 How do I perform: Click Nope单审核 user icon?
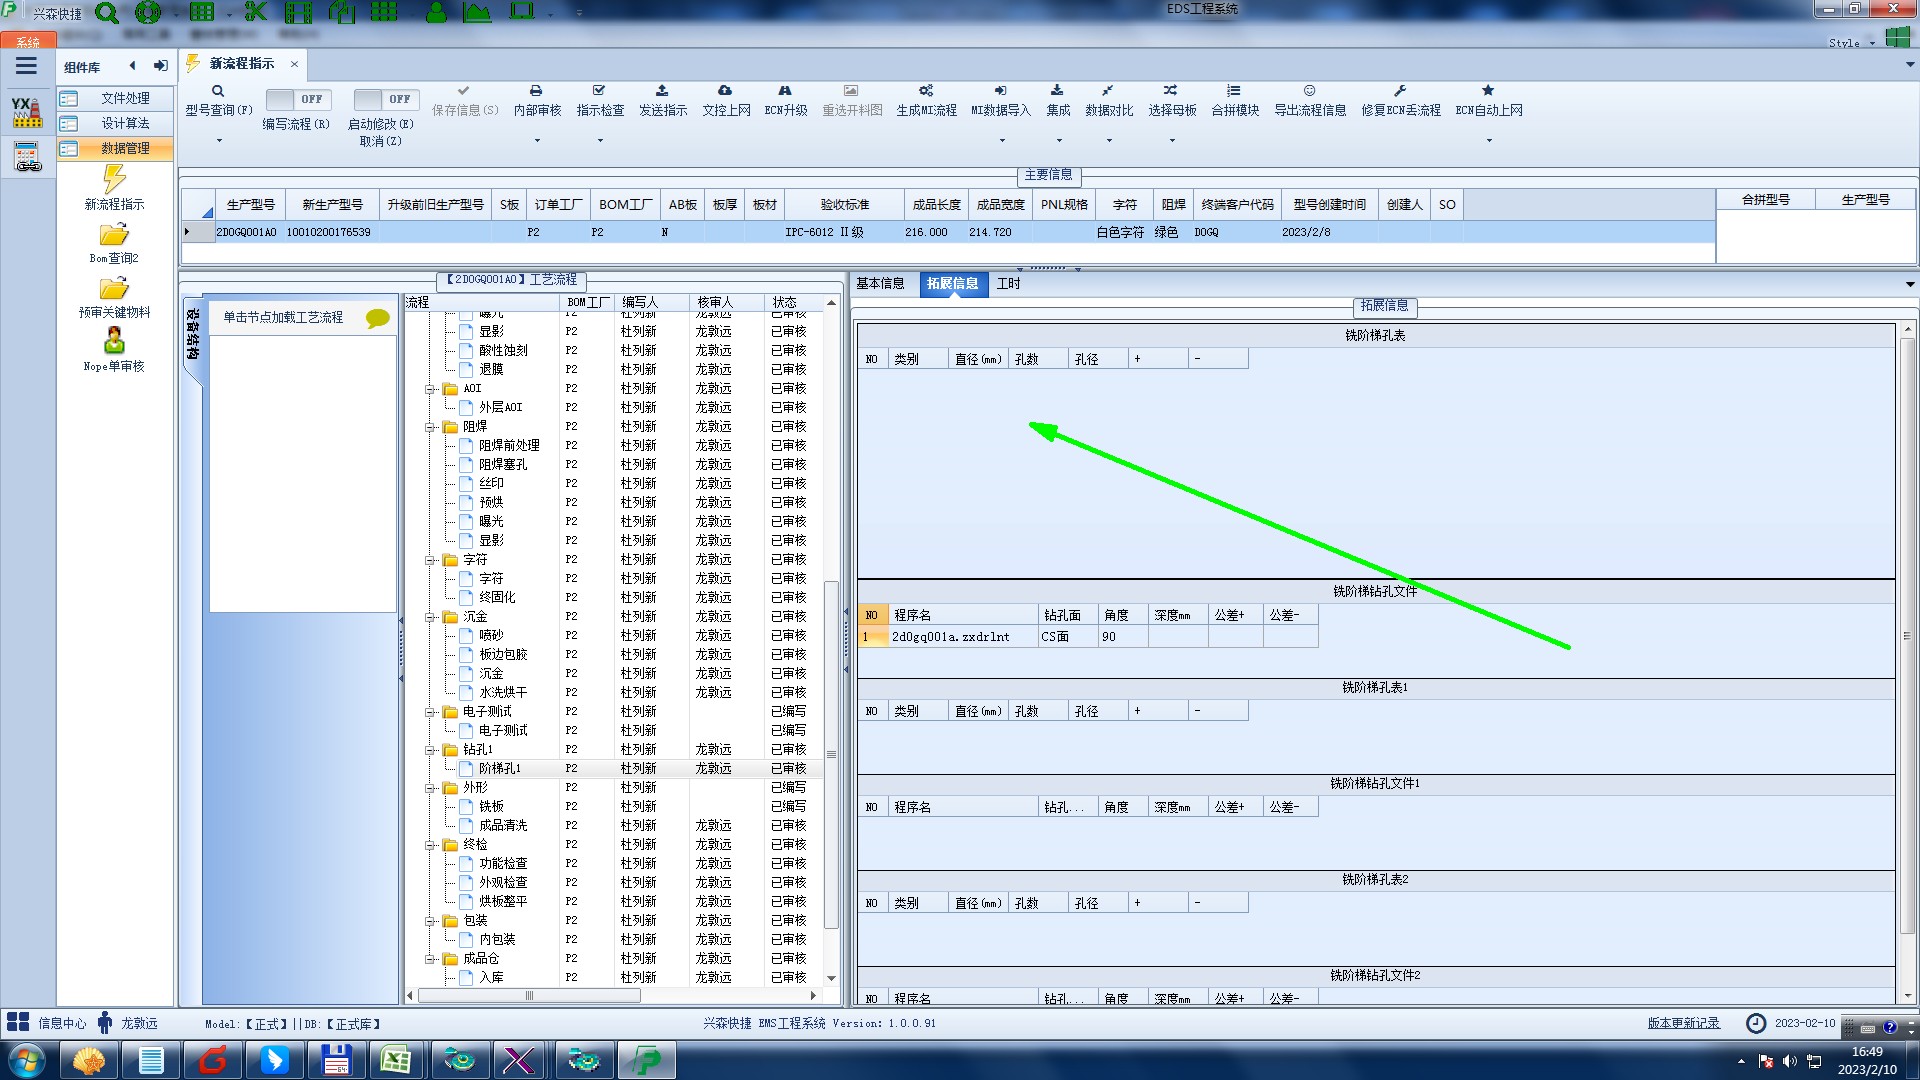(x=114, y=341)
